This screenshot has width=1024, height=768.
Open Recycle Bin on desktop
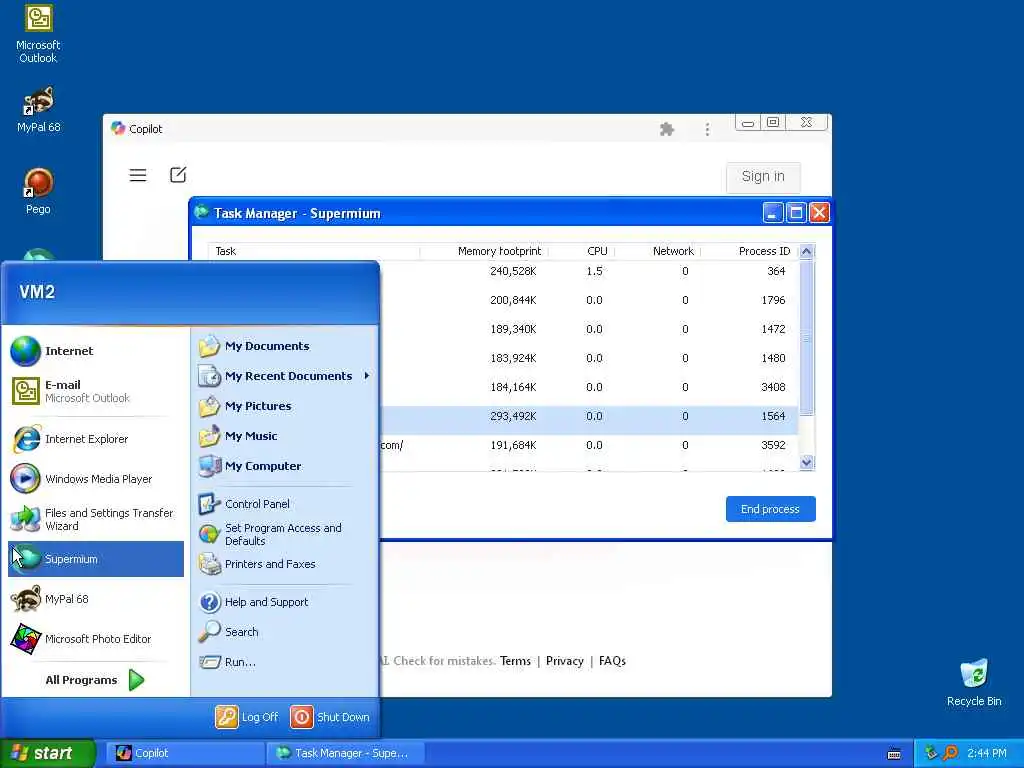(974, 683)
